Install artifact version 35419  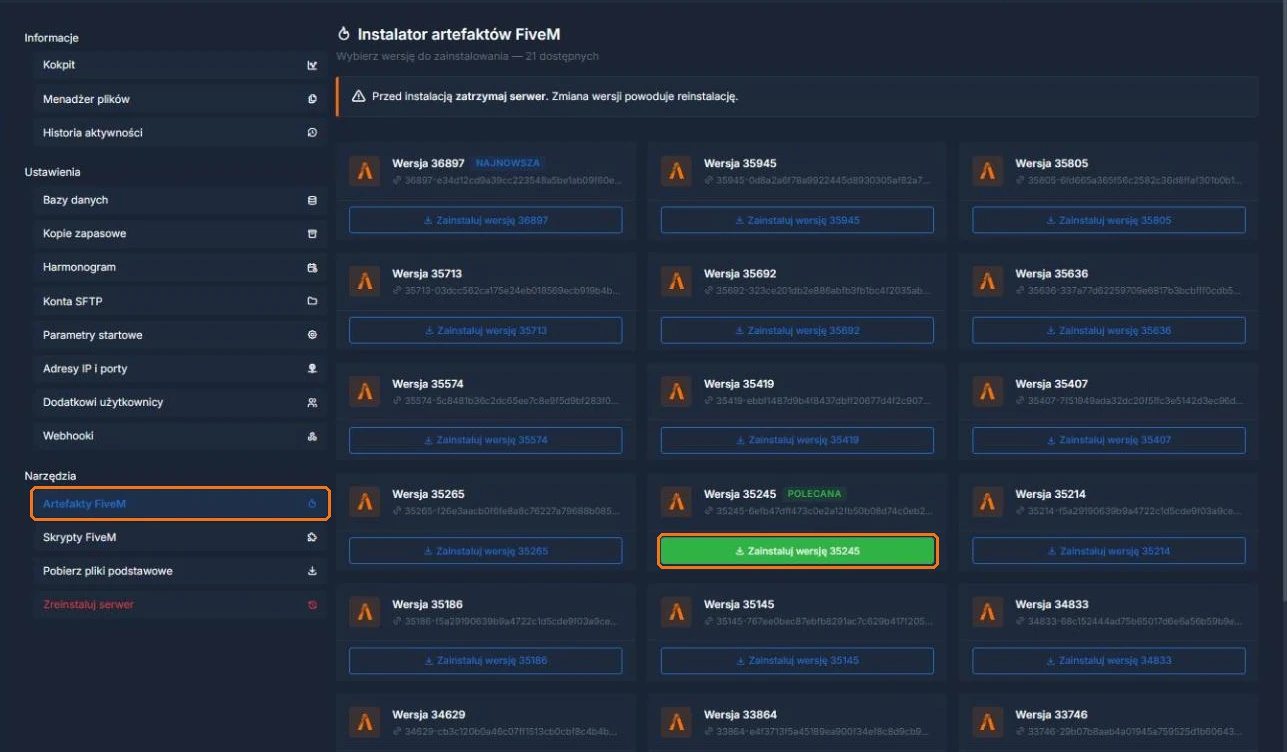(797, 440)
